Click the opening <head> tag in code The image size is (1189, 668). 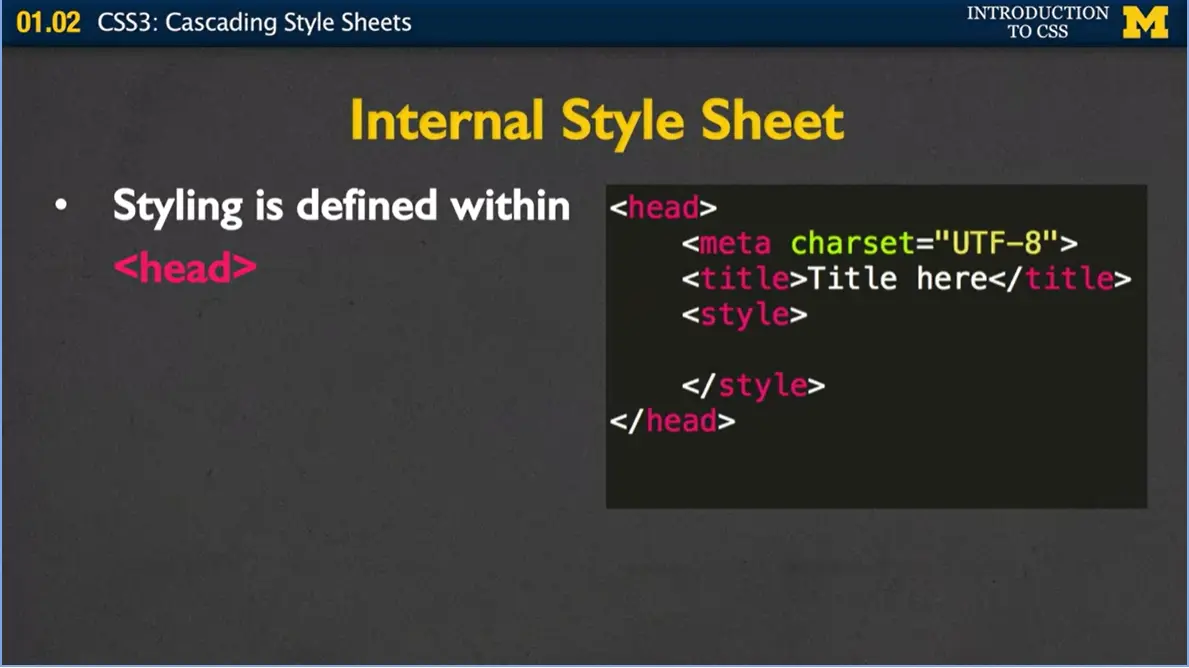point(667,207)
